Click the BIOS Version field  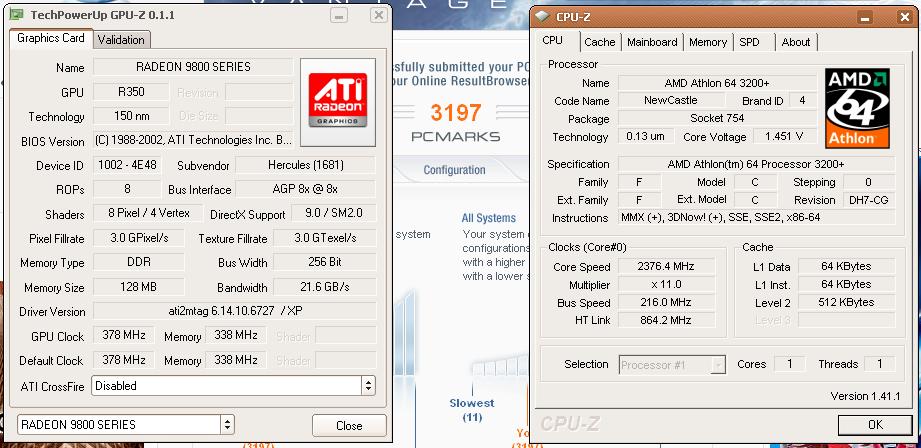coord(193,140)
